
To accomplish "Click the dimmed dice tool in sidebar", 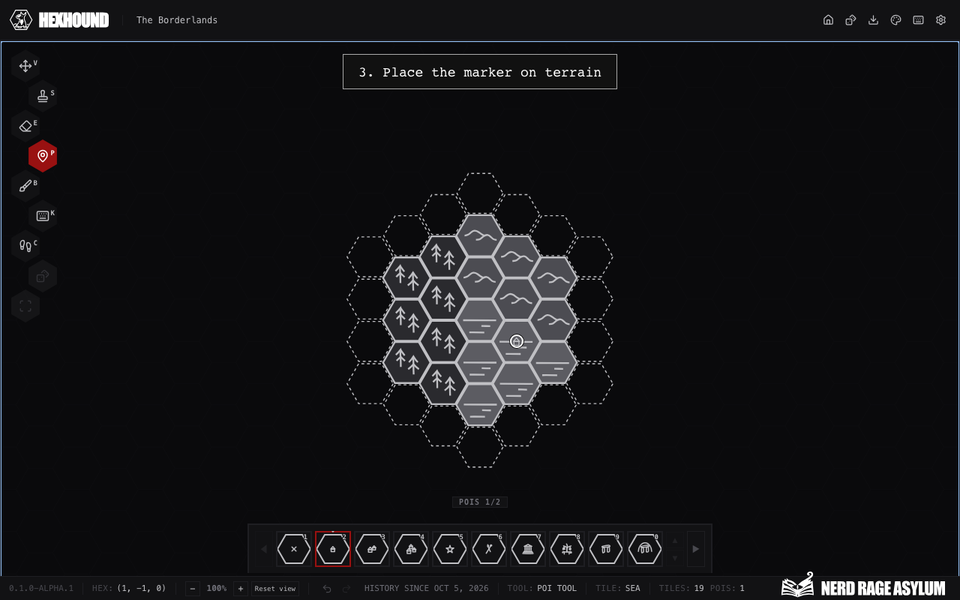I will (43, 276).
